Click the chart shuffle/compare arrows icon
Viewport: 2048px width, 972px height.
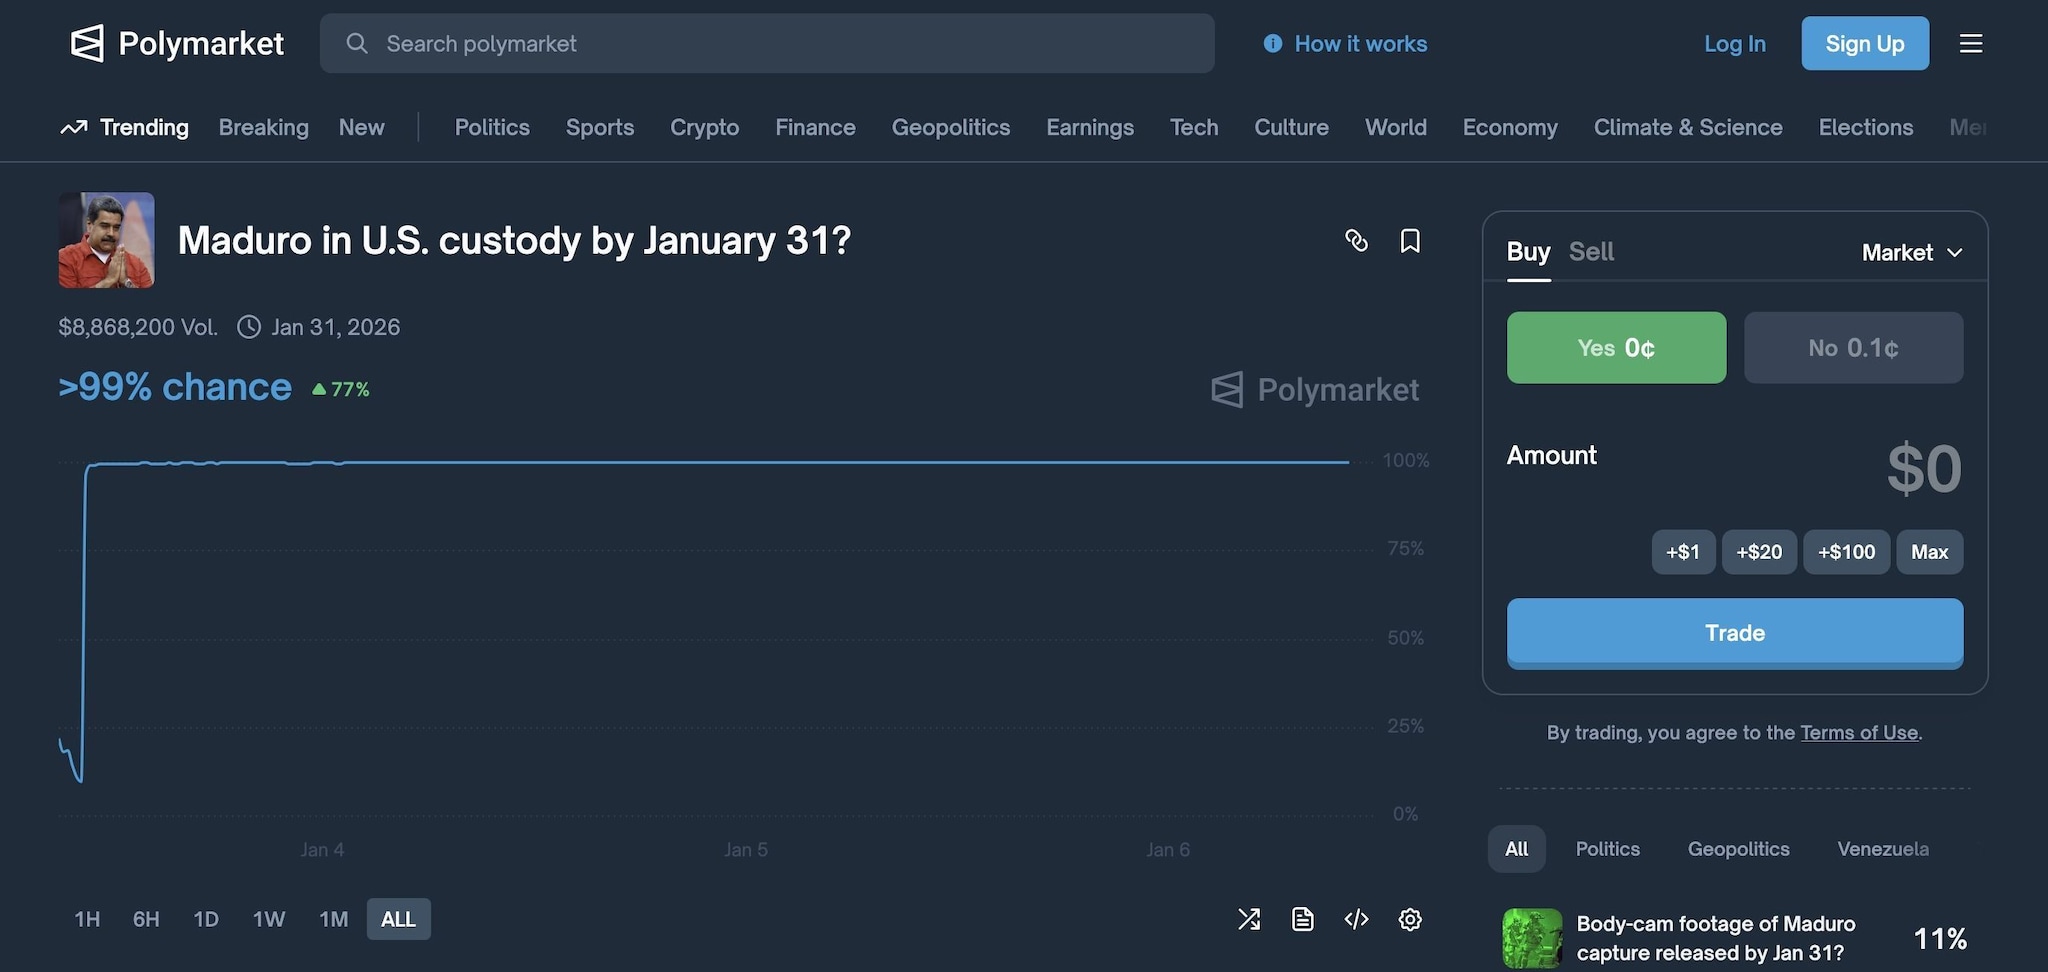tap(1249, 919)
